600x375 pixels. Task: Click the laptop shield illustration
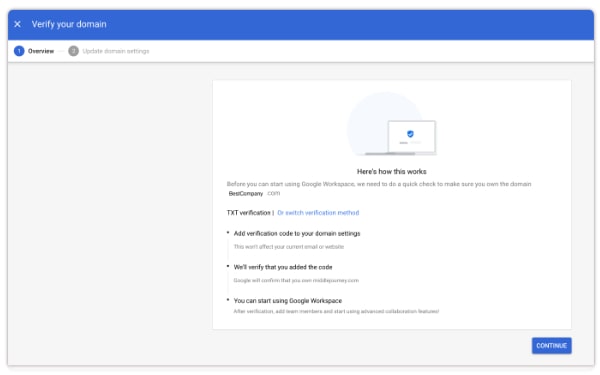coord(392,124)
